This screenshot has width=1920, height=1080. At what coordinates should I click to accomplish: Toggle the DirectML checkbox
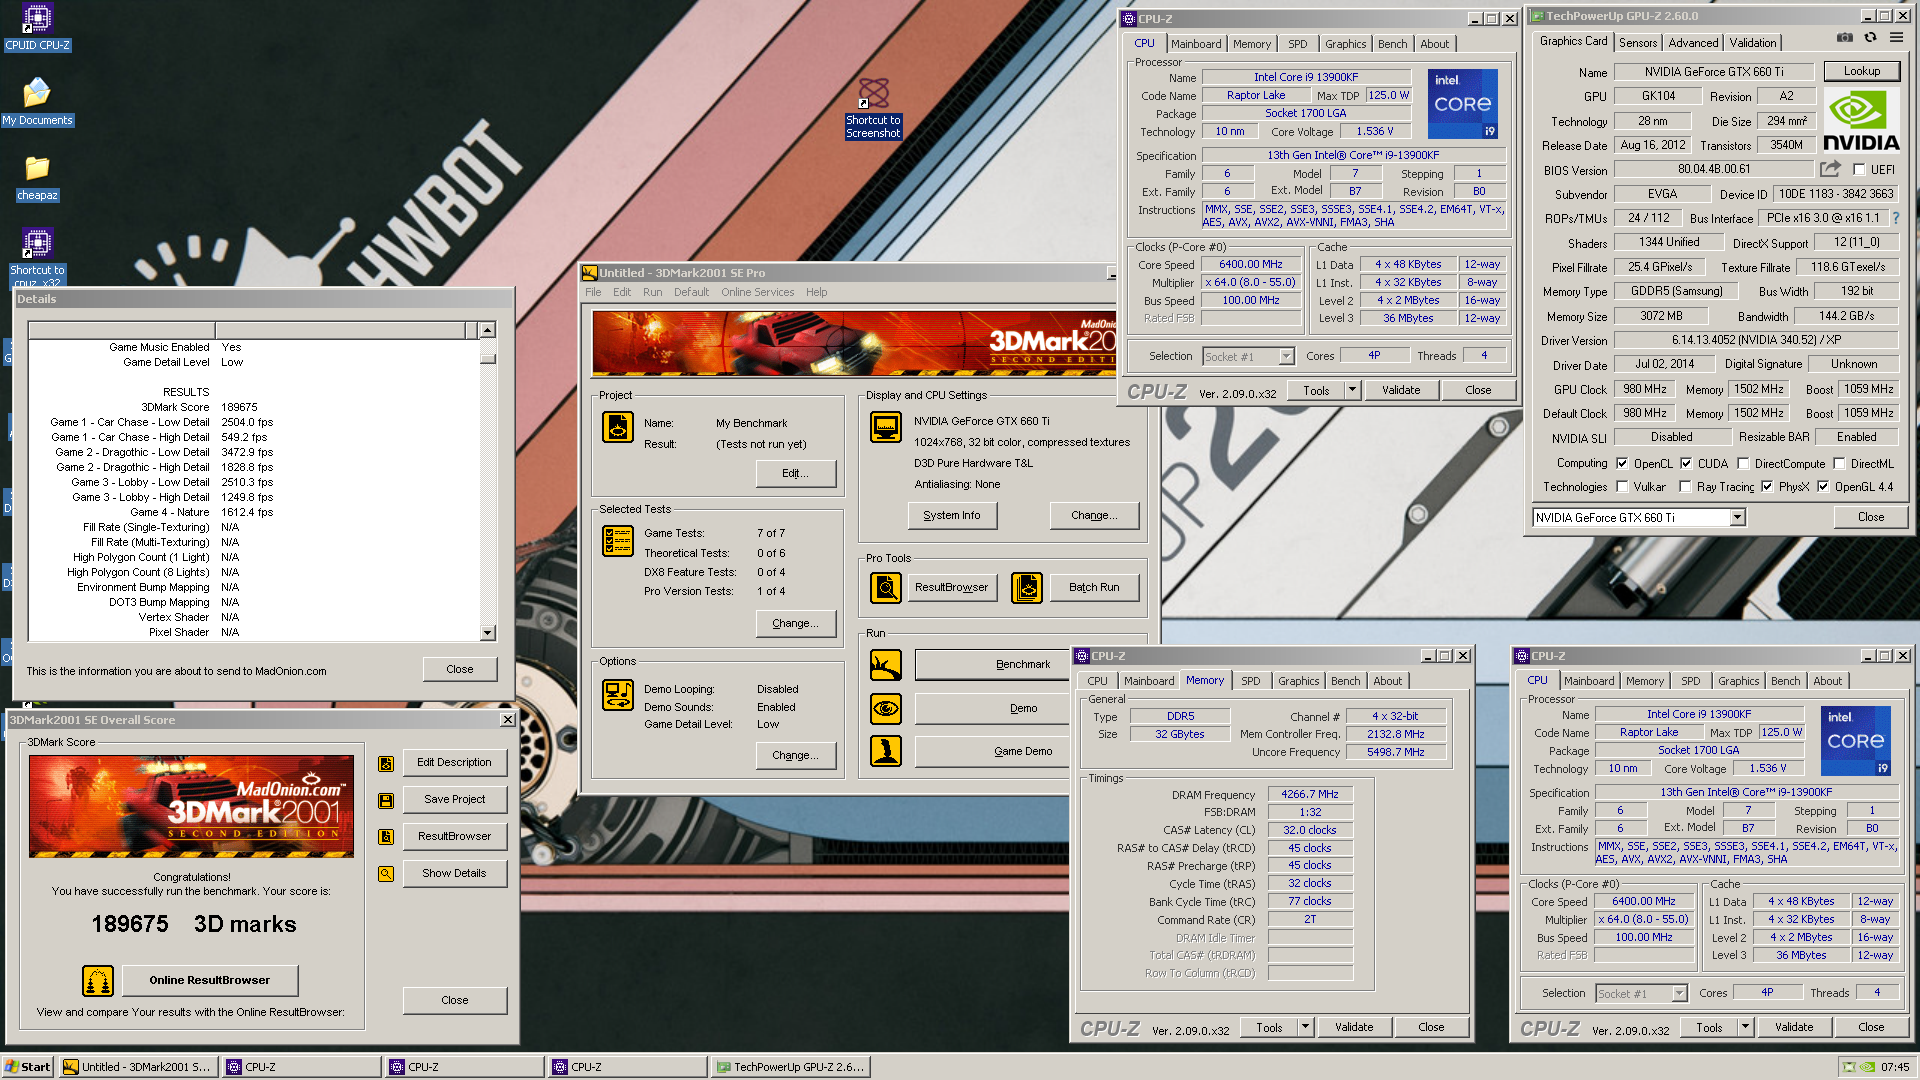[x=1839, y=464]
